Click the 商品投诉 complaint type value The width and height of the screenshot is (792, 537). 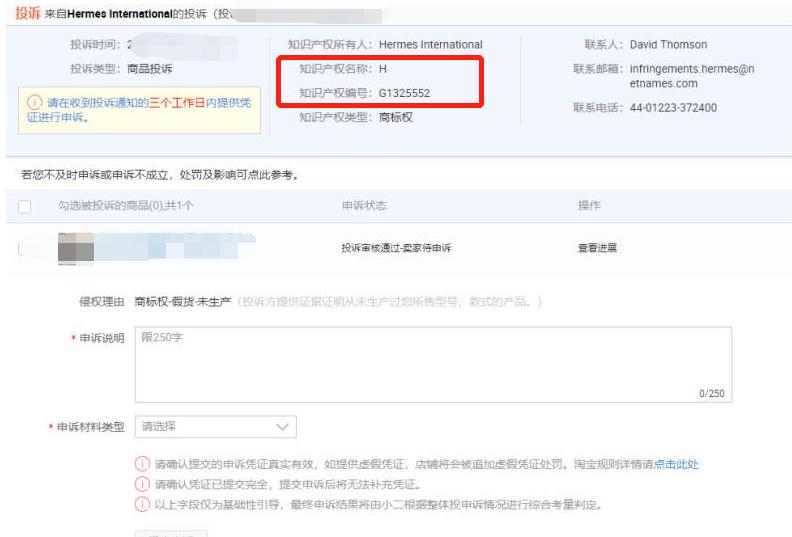150,69
